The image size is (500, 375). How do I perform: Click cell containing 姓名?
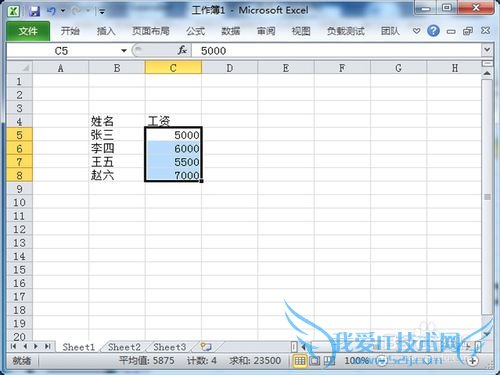click(x=117, y=121)
